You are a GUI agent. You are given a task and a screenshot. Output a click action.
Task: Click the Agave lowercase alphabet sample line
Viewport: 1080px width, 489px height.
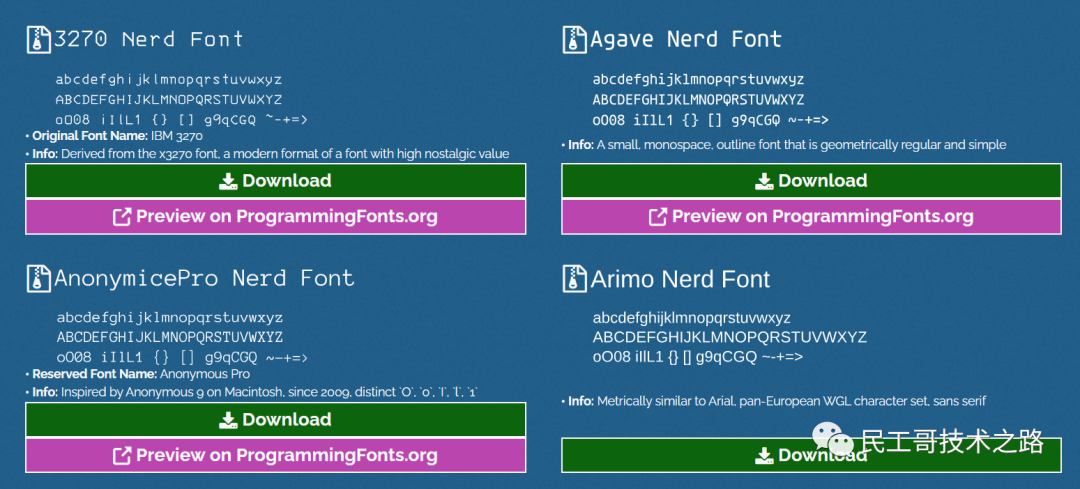click(698, 80)
